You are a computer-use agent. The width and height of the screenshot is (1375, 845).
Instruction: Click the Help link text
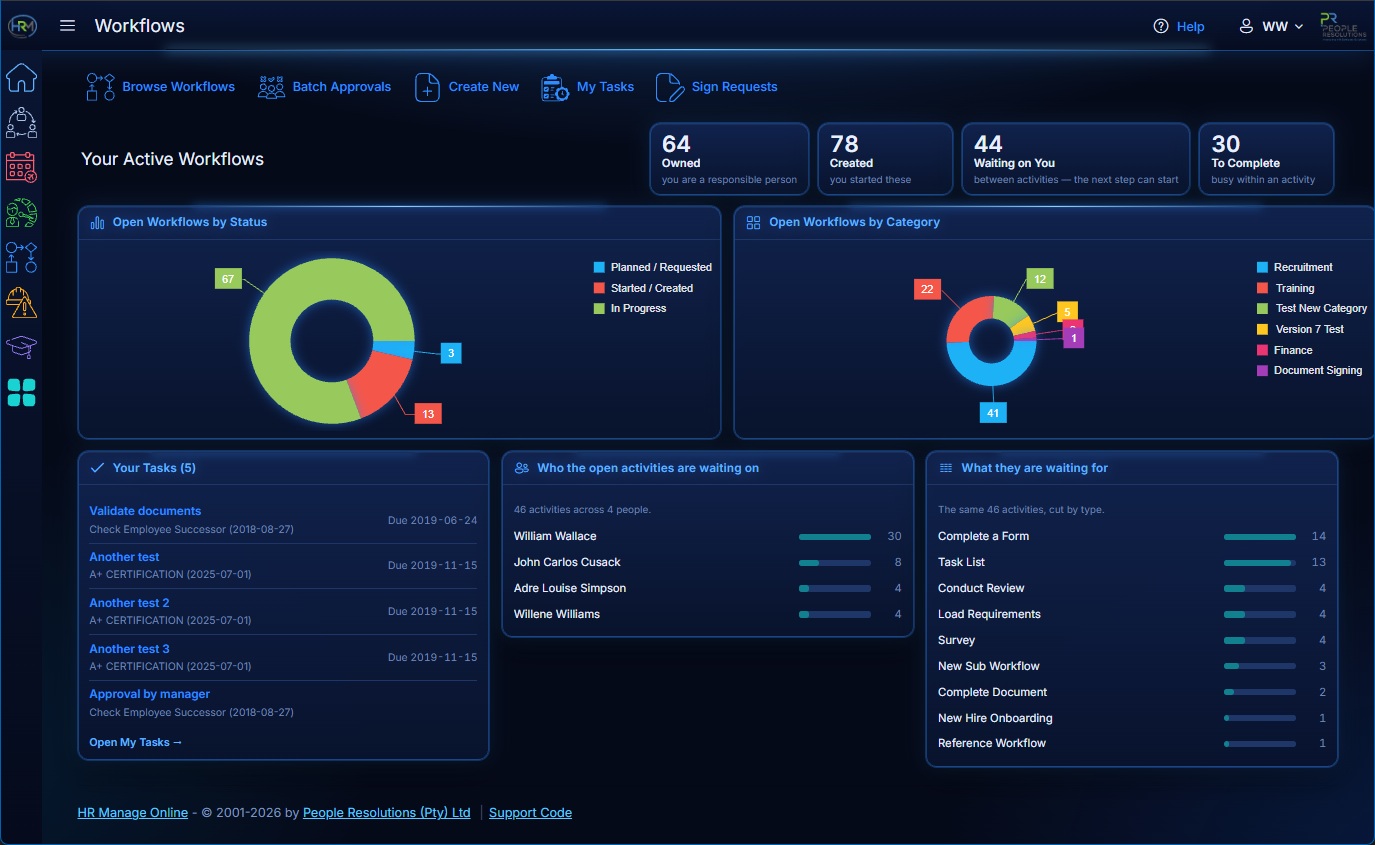click(1190, 27)
